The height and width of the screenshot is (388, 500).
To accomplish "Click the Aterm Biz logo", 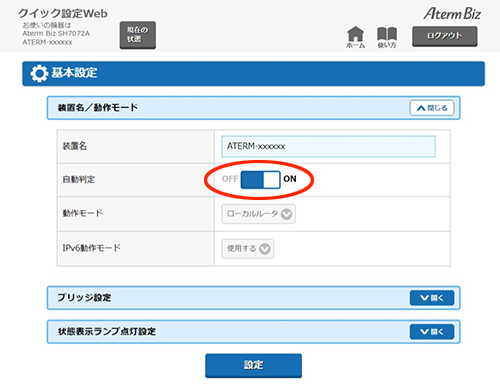I will pos(452,14).
